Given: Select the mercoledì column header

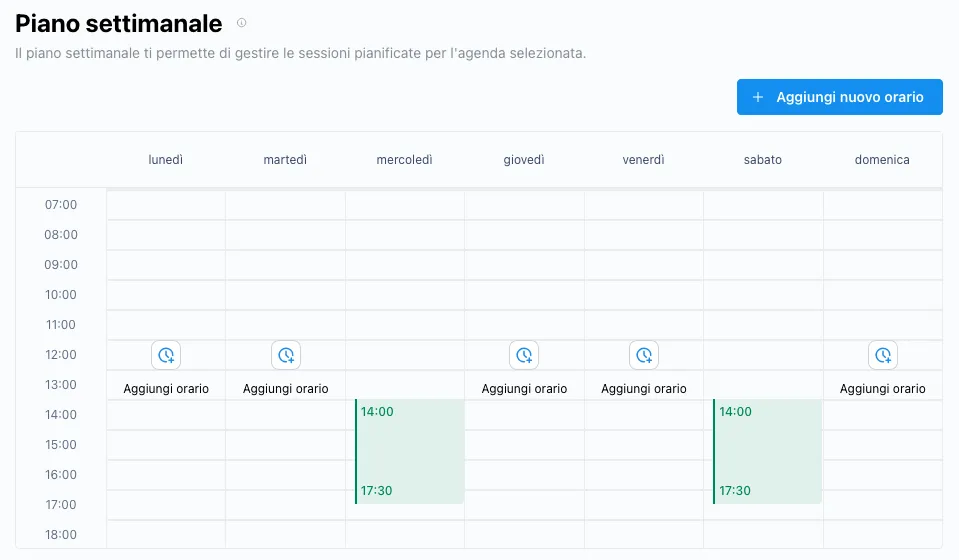Looking at the screenshot, I should coord(404,160).
